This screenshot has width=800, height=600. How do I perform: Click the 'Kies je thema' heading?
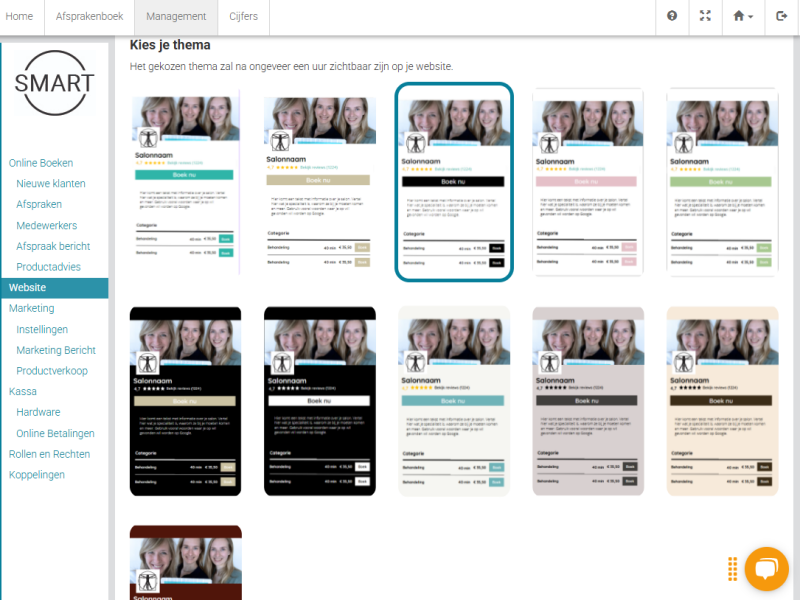coord(170,45)
